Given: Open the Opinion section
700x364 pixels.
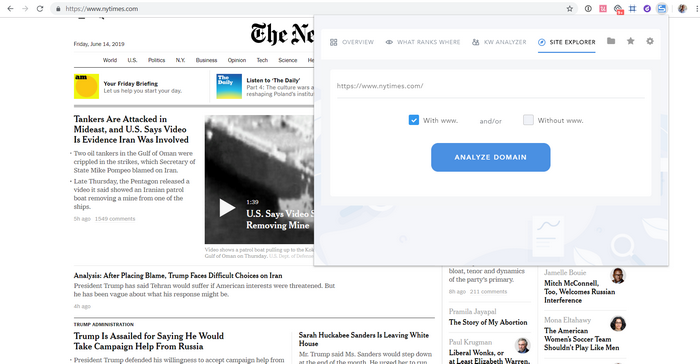Looking at the screenshot, I should [237, 60].
